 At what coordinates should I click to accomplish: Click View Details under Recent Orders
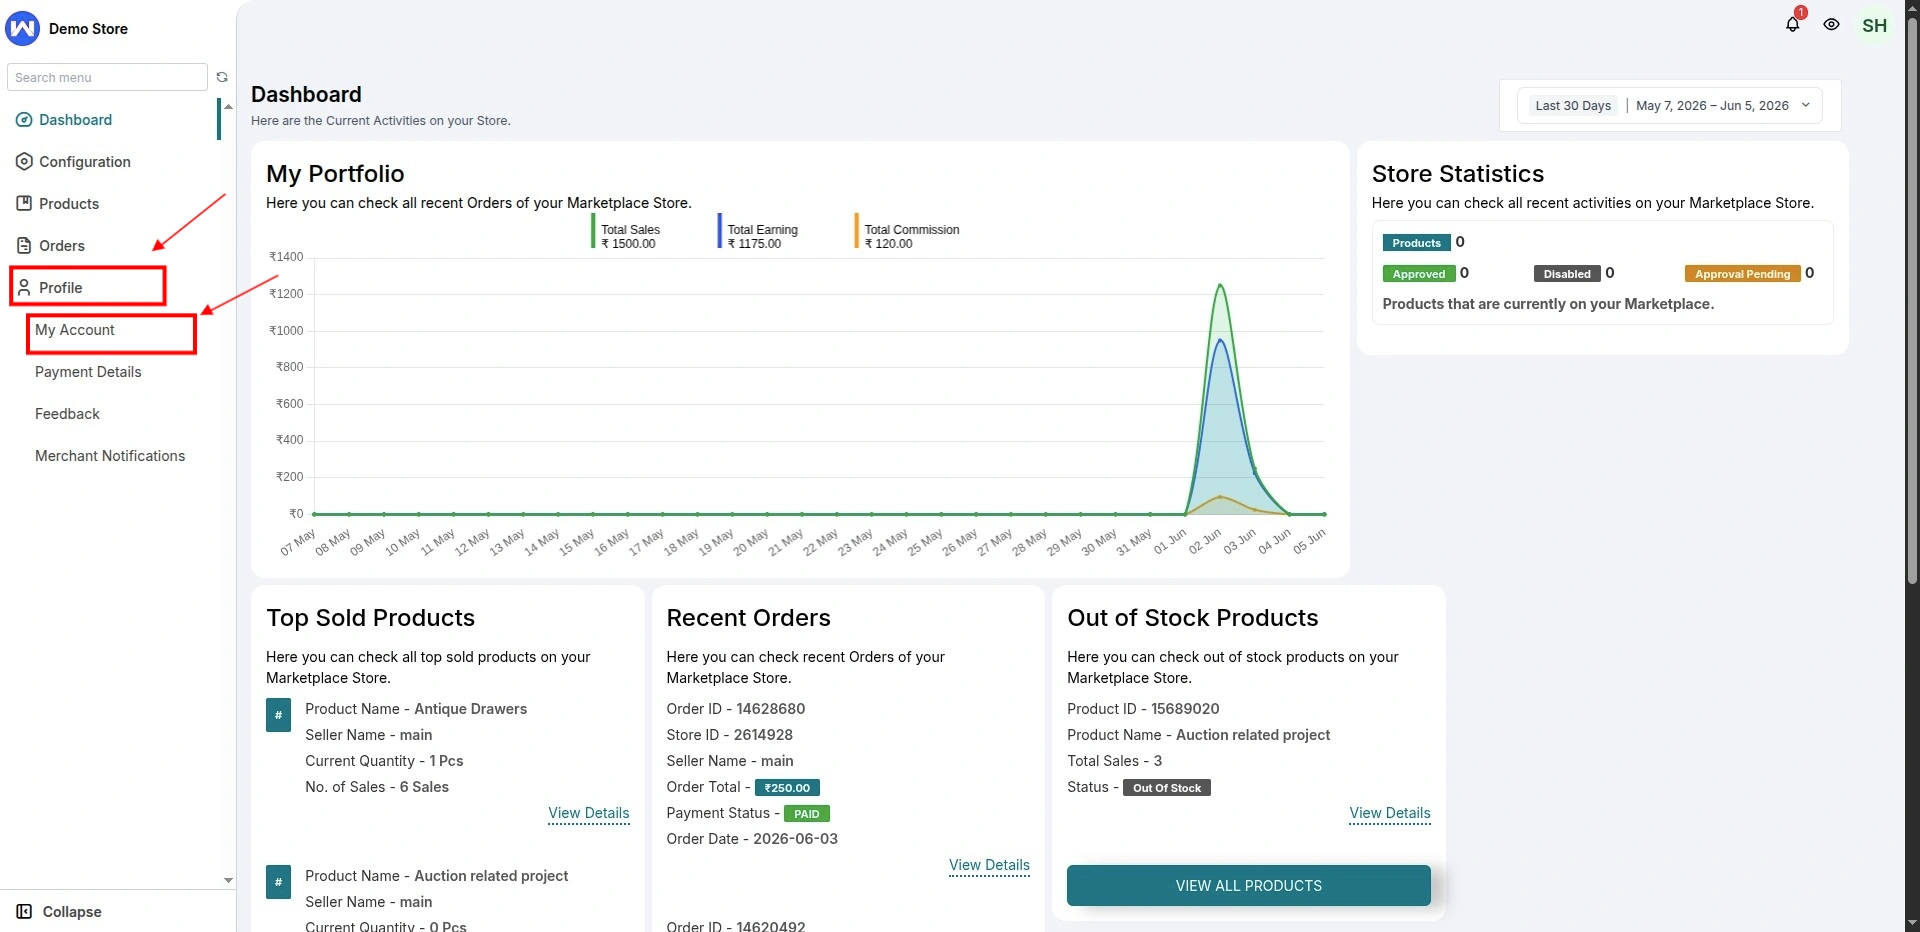click(989, 865)
